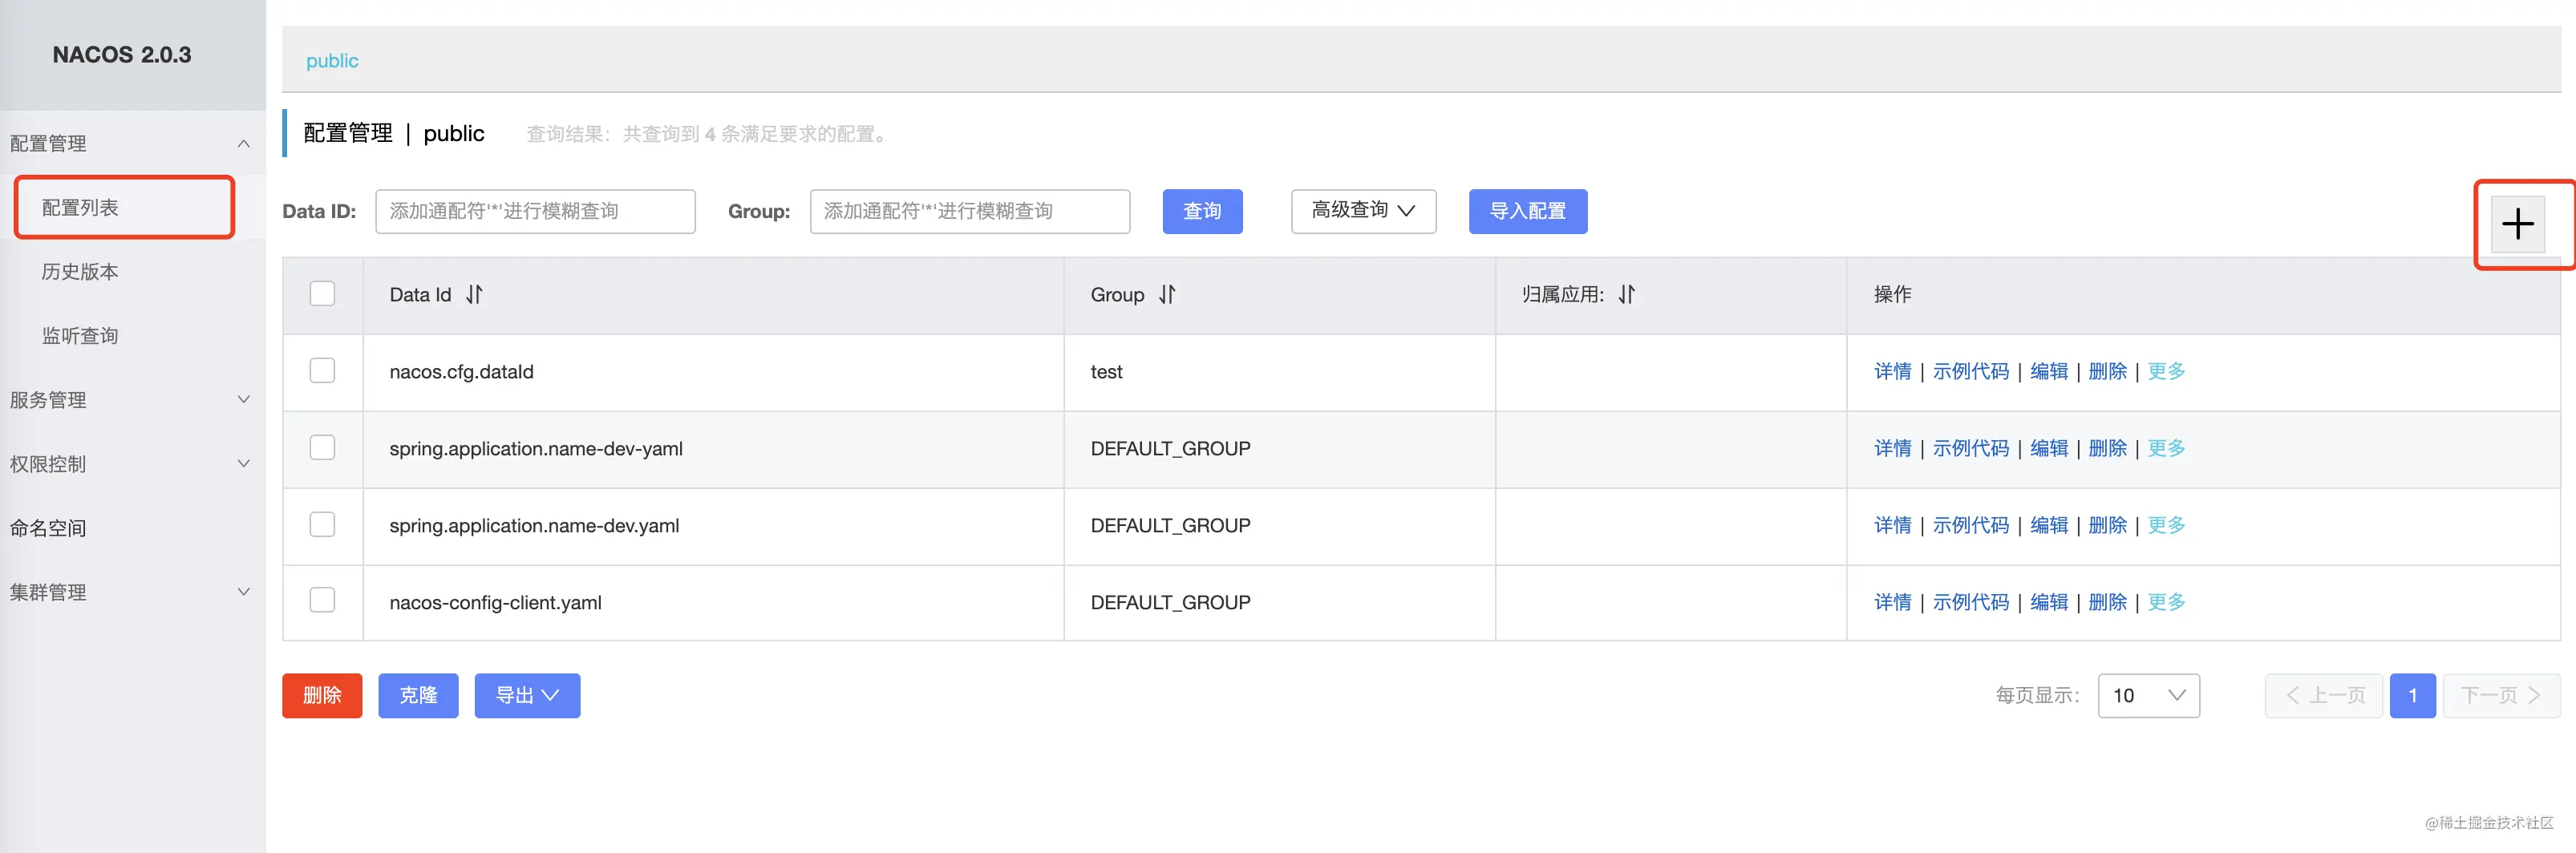Click 删除 link for spring.application.name-dev.yaml
Viewport: 2576px width, 853px height.
(2107, 525)
